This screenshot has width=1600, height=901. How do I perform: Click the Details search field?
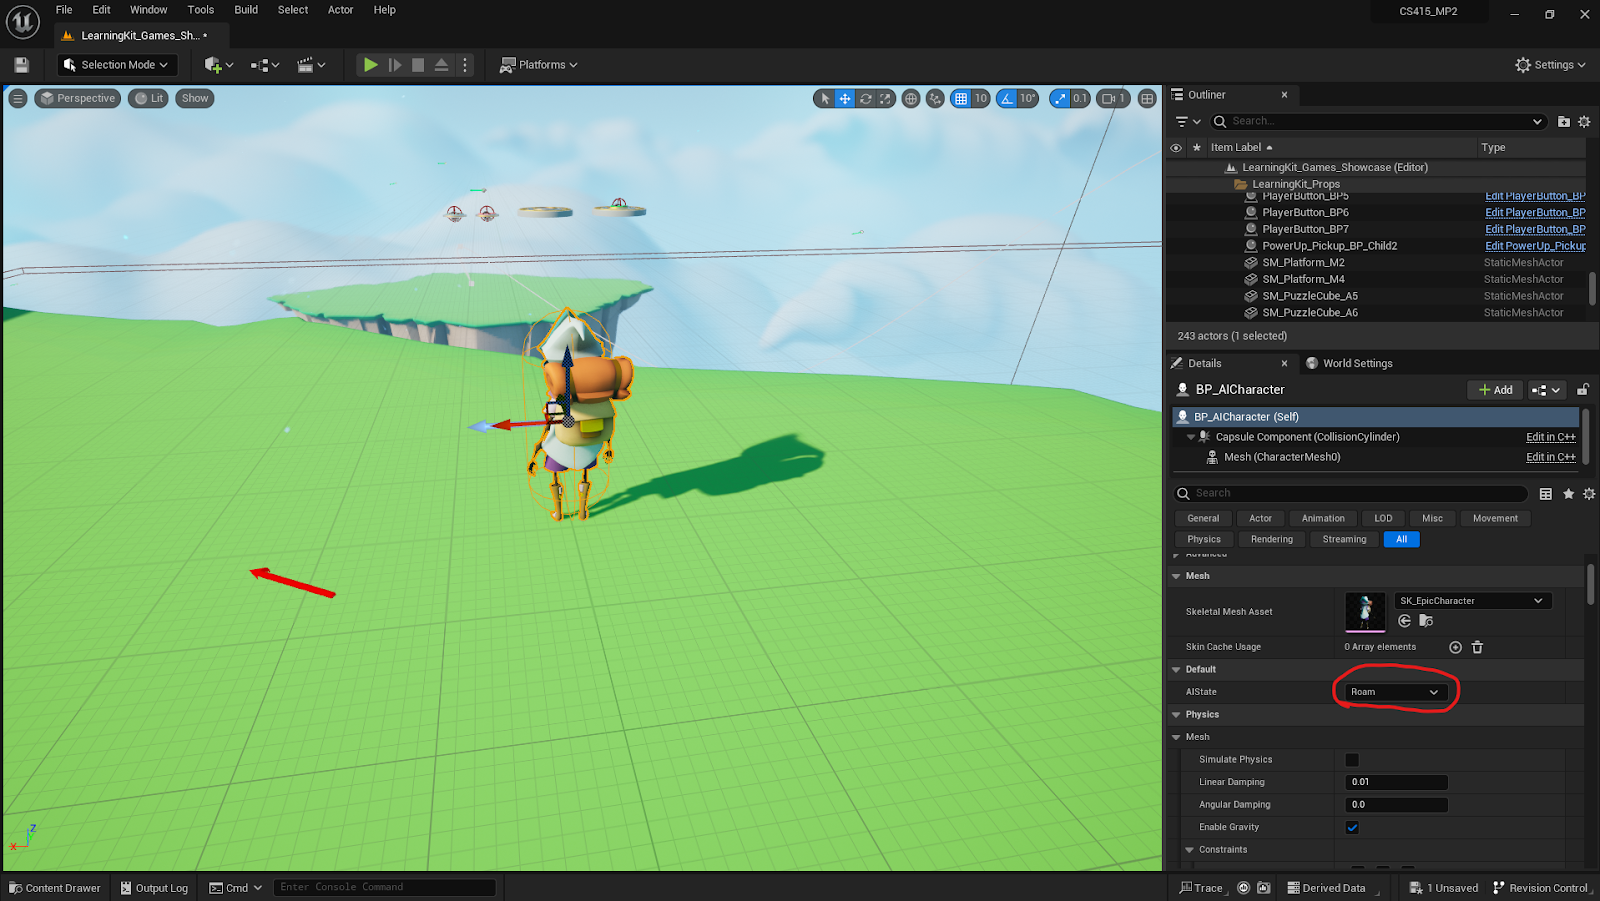pos(1350,493)
